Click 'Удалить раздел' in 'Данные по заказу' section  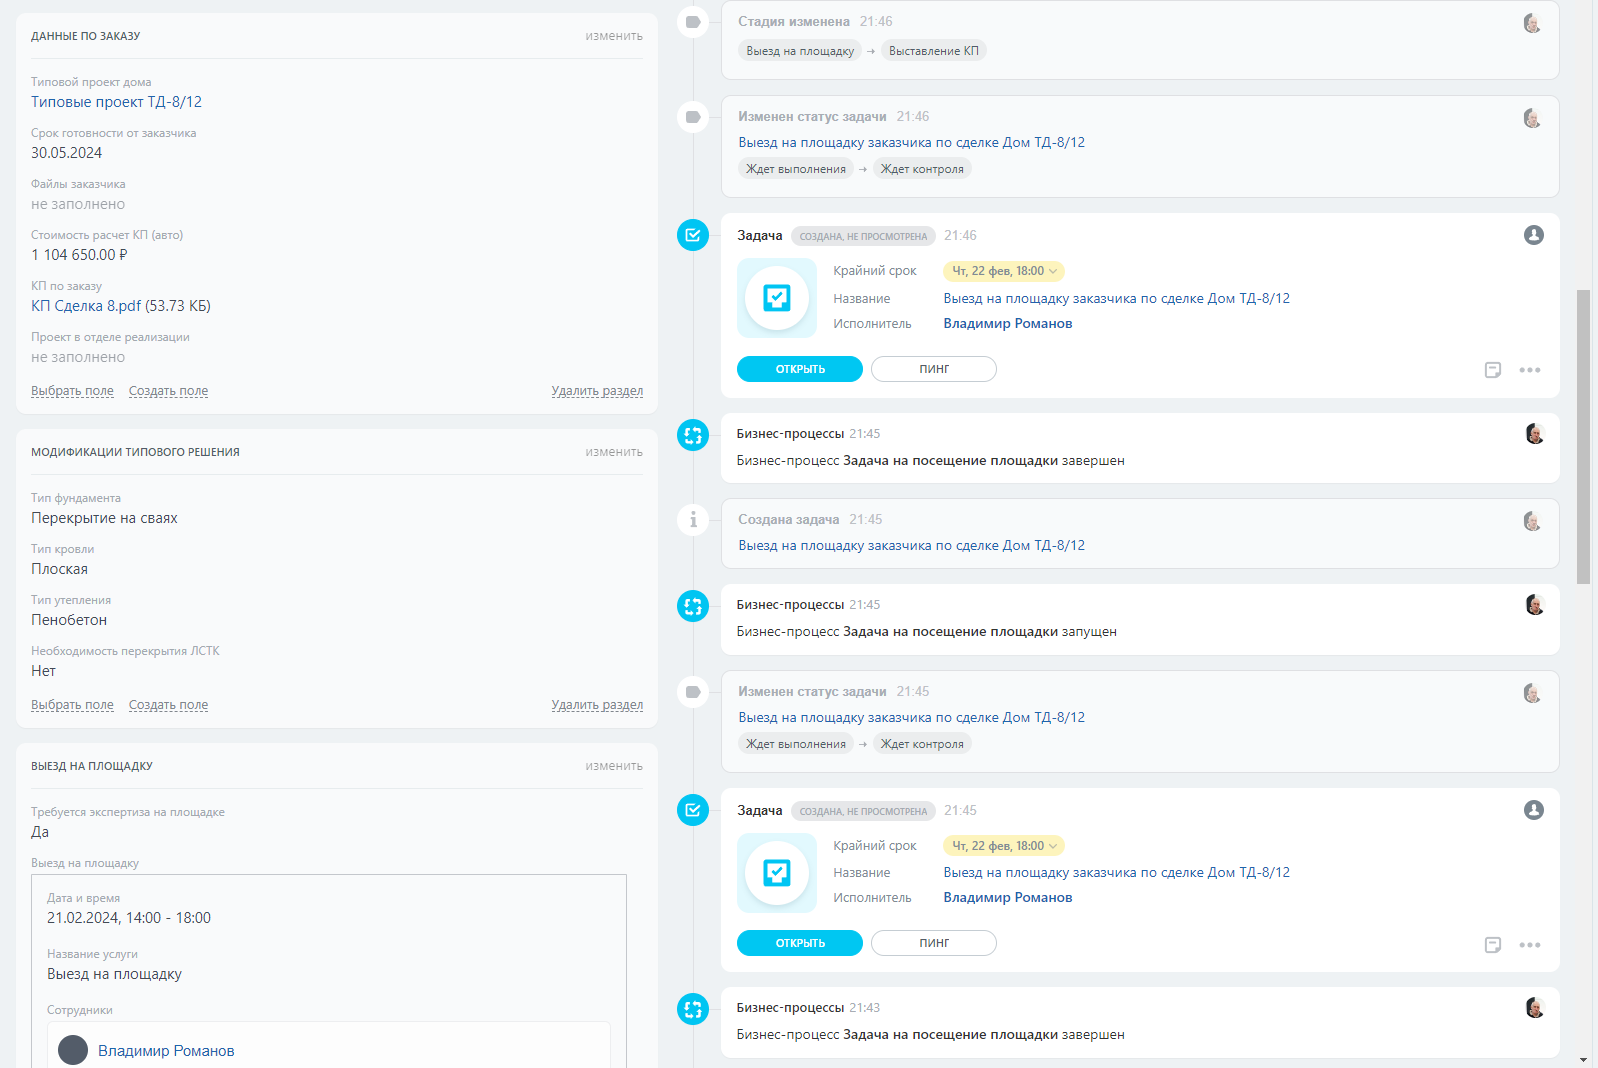pos(597,391)
